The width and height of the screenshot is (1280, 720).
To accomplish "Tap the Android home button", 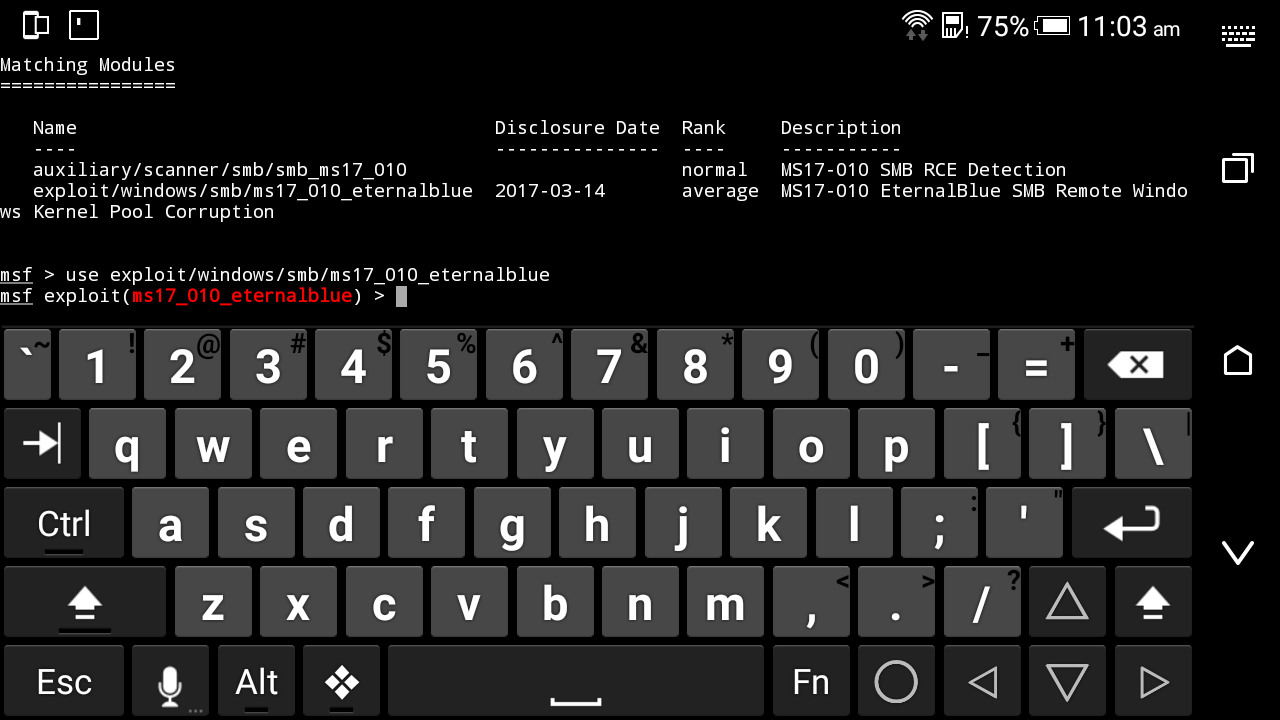I will (x=1238, y=360).
